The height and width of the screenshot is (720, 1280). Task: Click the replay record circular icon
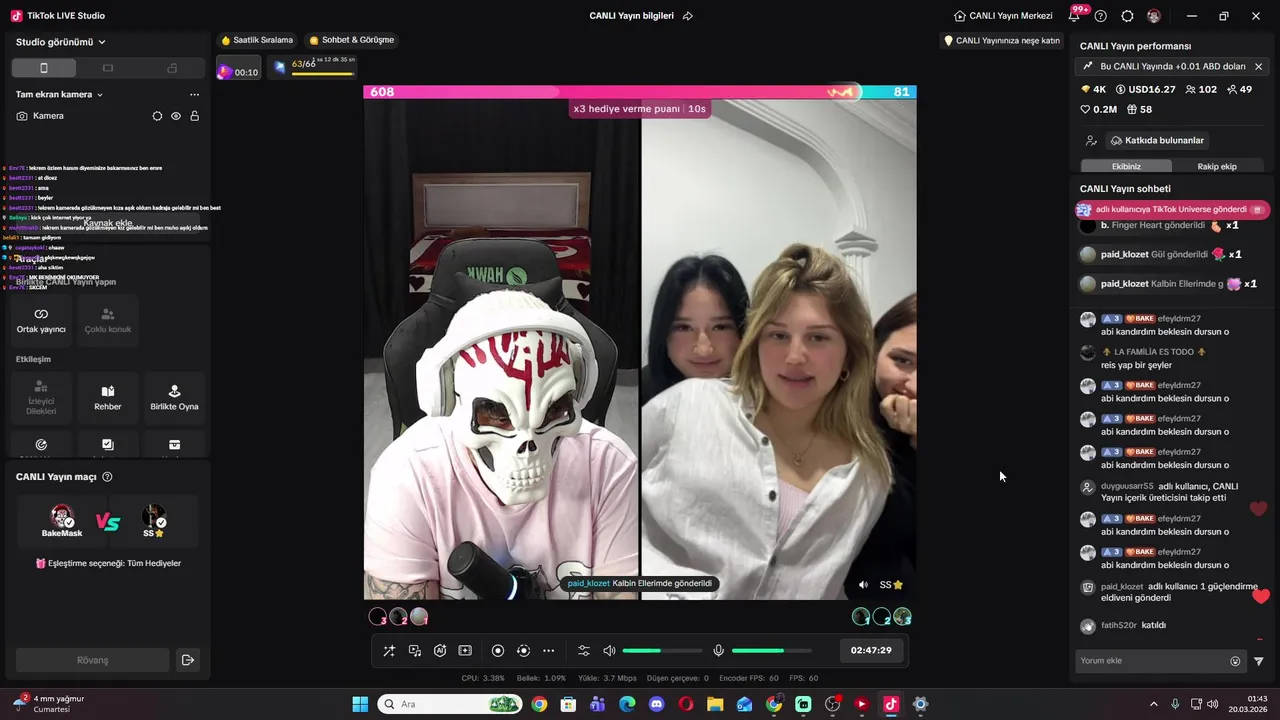click(523, 651)
